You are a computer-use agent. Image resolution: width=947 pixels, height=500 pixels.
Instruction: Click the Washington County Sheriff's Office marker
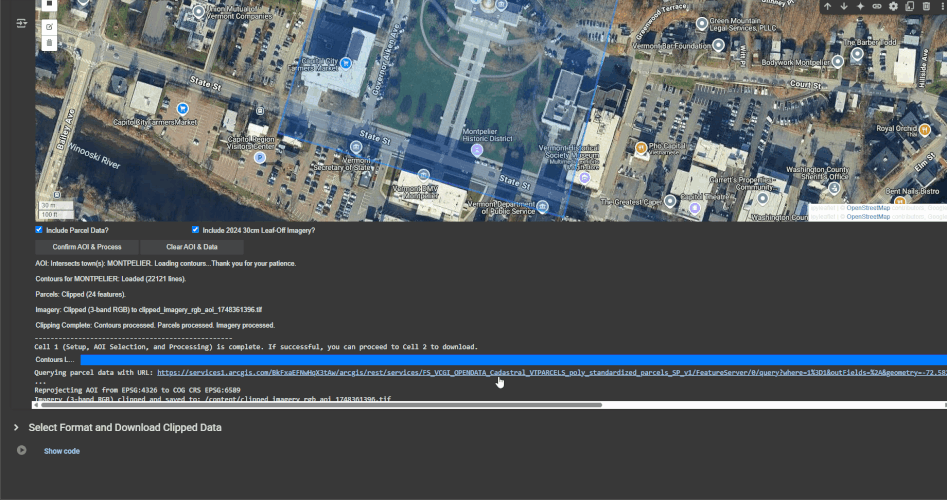pos(834,188)
